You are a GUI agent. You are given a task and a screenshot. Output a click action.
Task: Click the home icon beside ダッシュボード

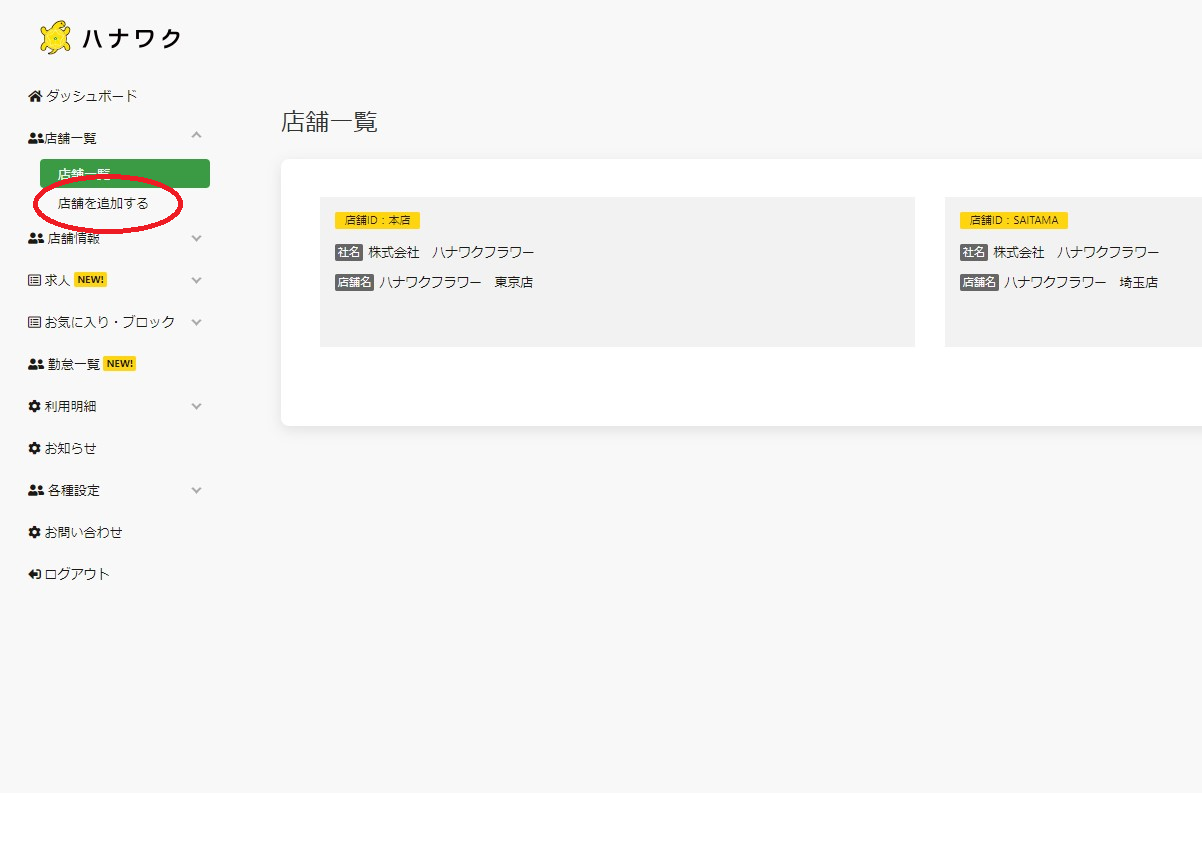(x=35, y=97)
